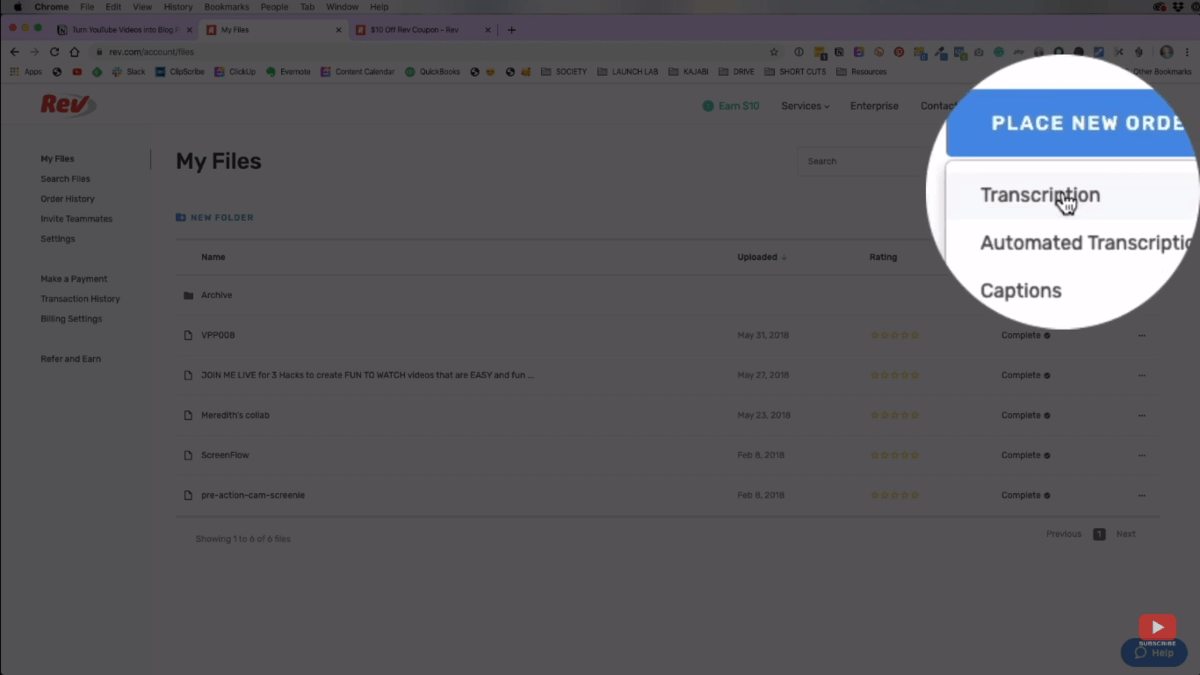Click the Chrome home icon
Viewport: 1200px width, 675px height.
74,52
